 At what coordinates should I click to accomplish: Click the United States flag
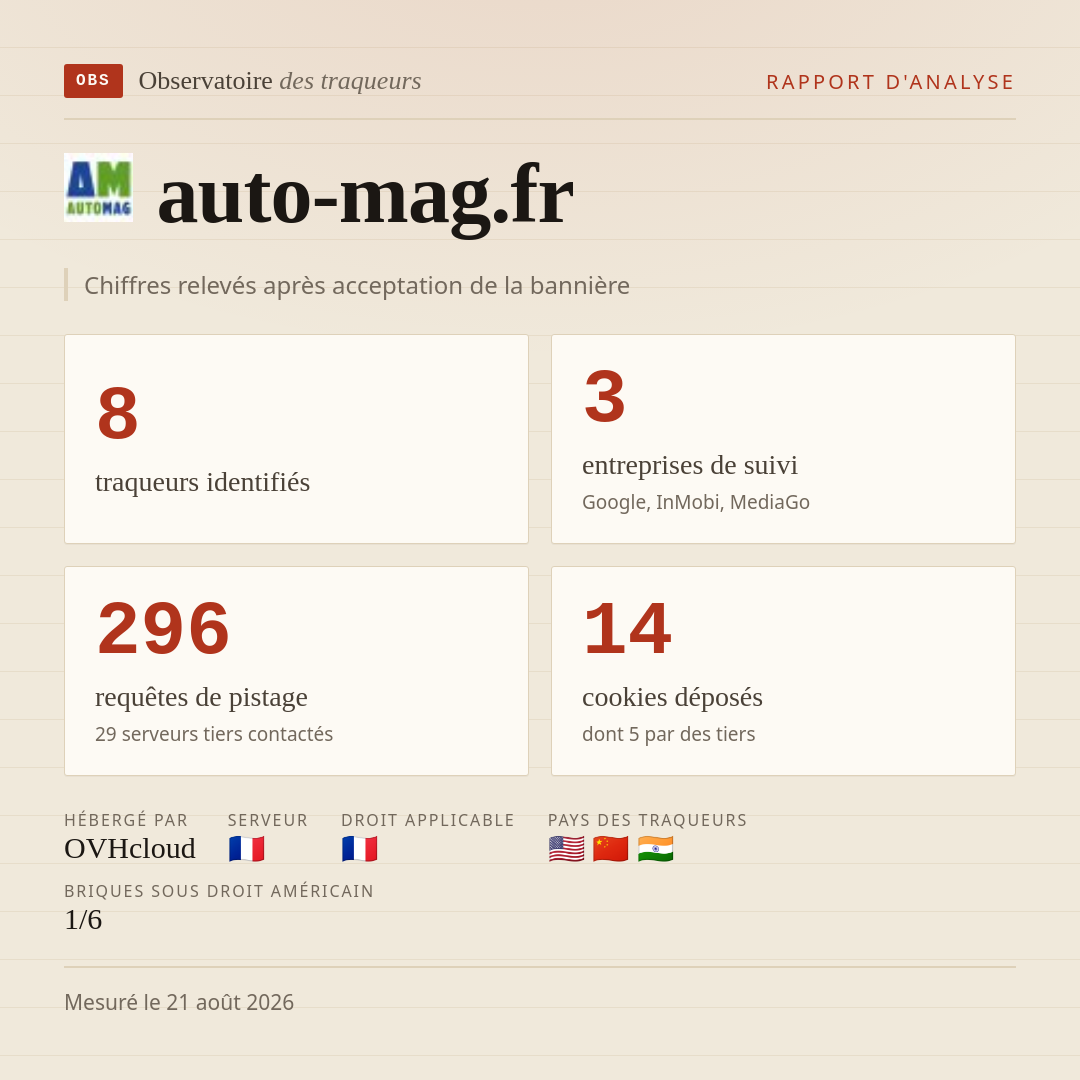click(x=566, y=849)
